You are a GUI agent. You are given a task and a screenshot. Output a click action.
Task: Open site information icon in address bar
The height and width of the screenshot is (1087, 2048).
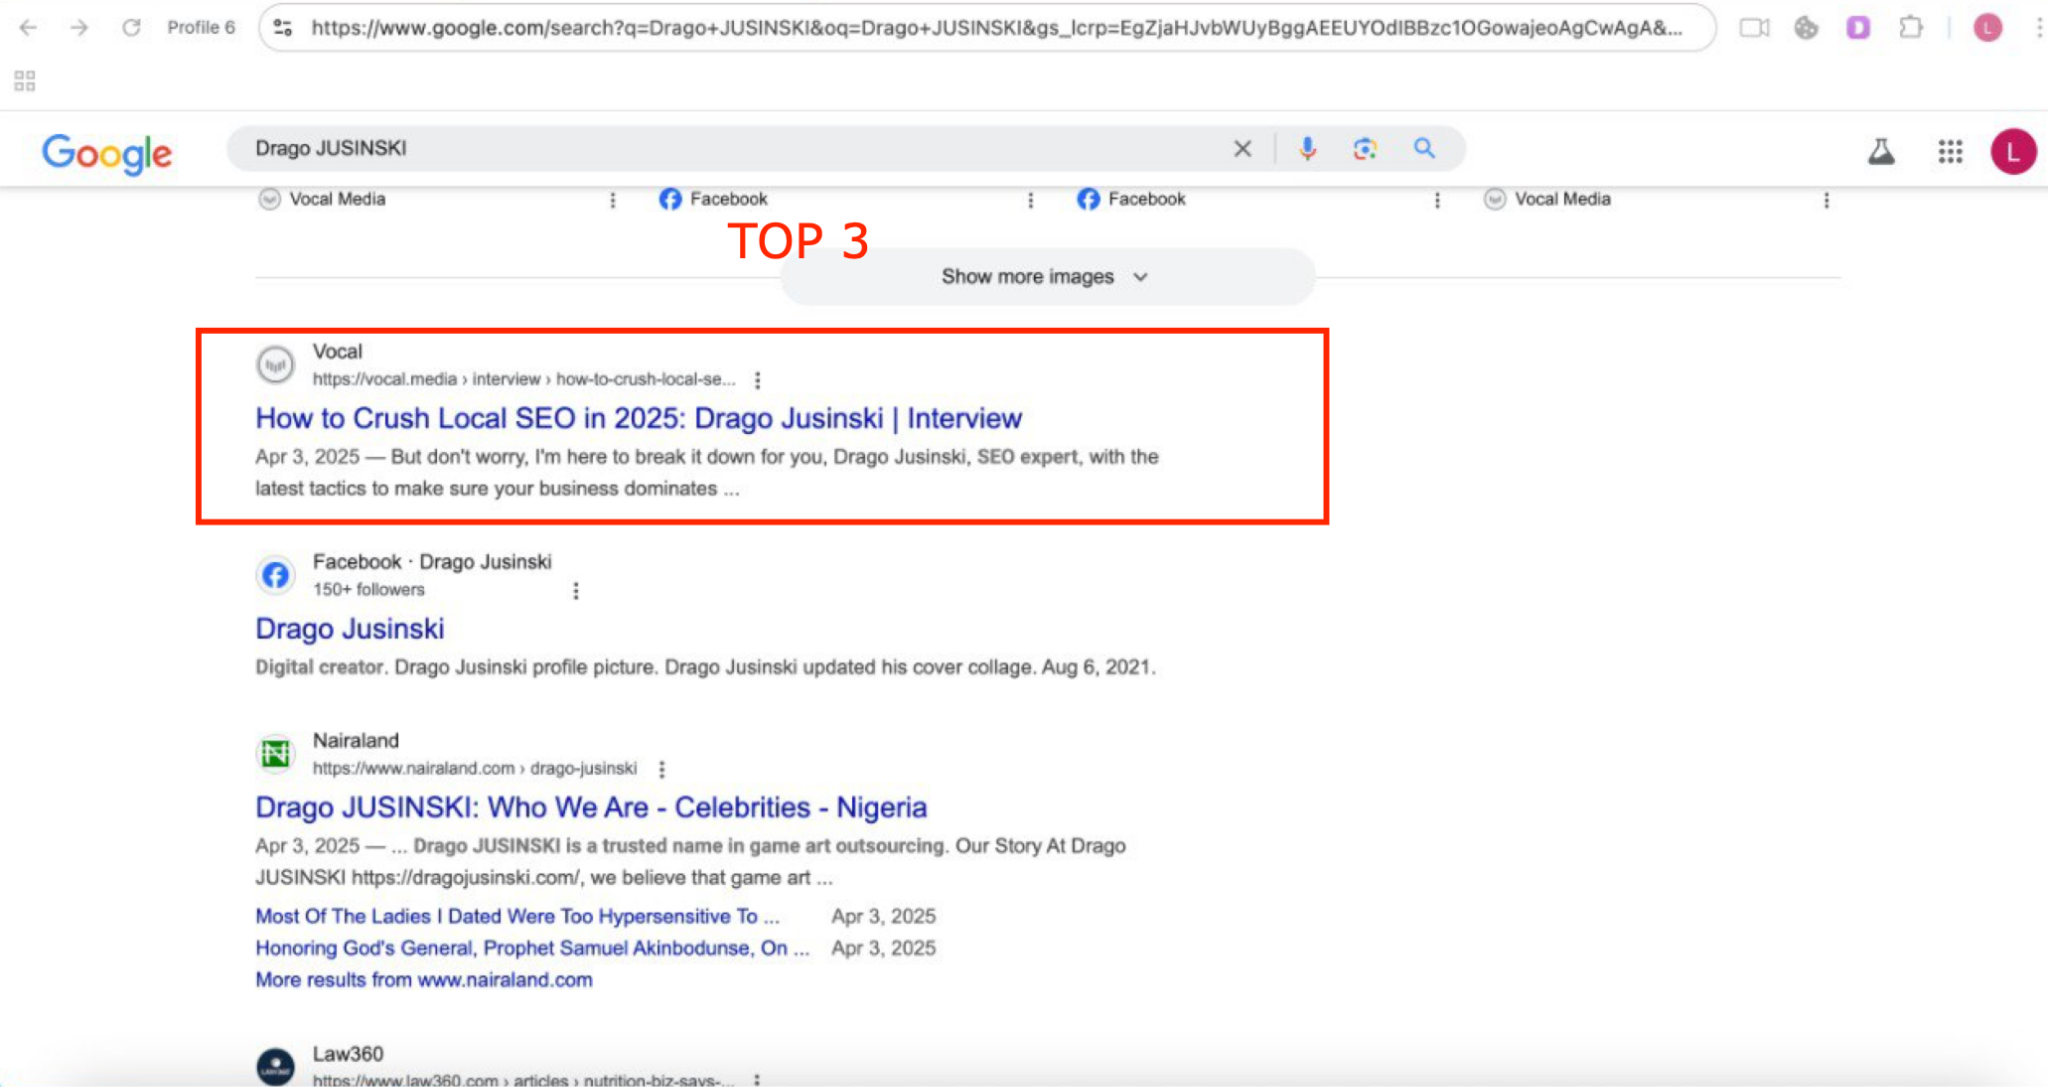coord(283,28)
